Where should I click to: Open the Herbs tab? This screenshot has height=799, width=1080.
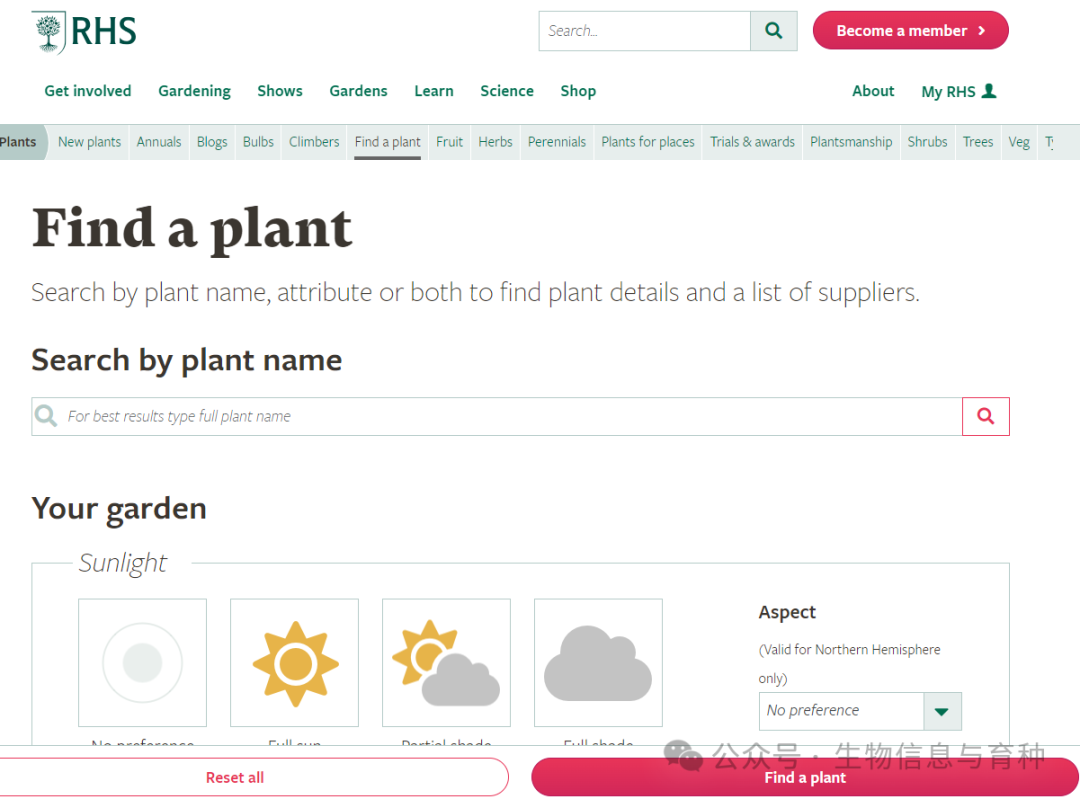click(x=495, y=142)
